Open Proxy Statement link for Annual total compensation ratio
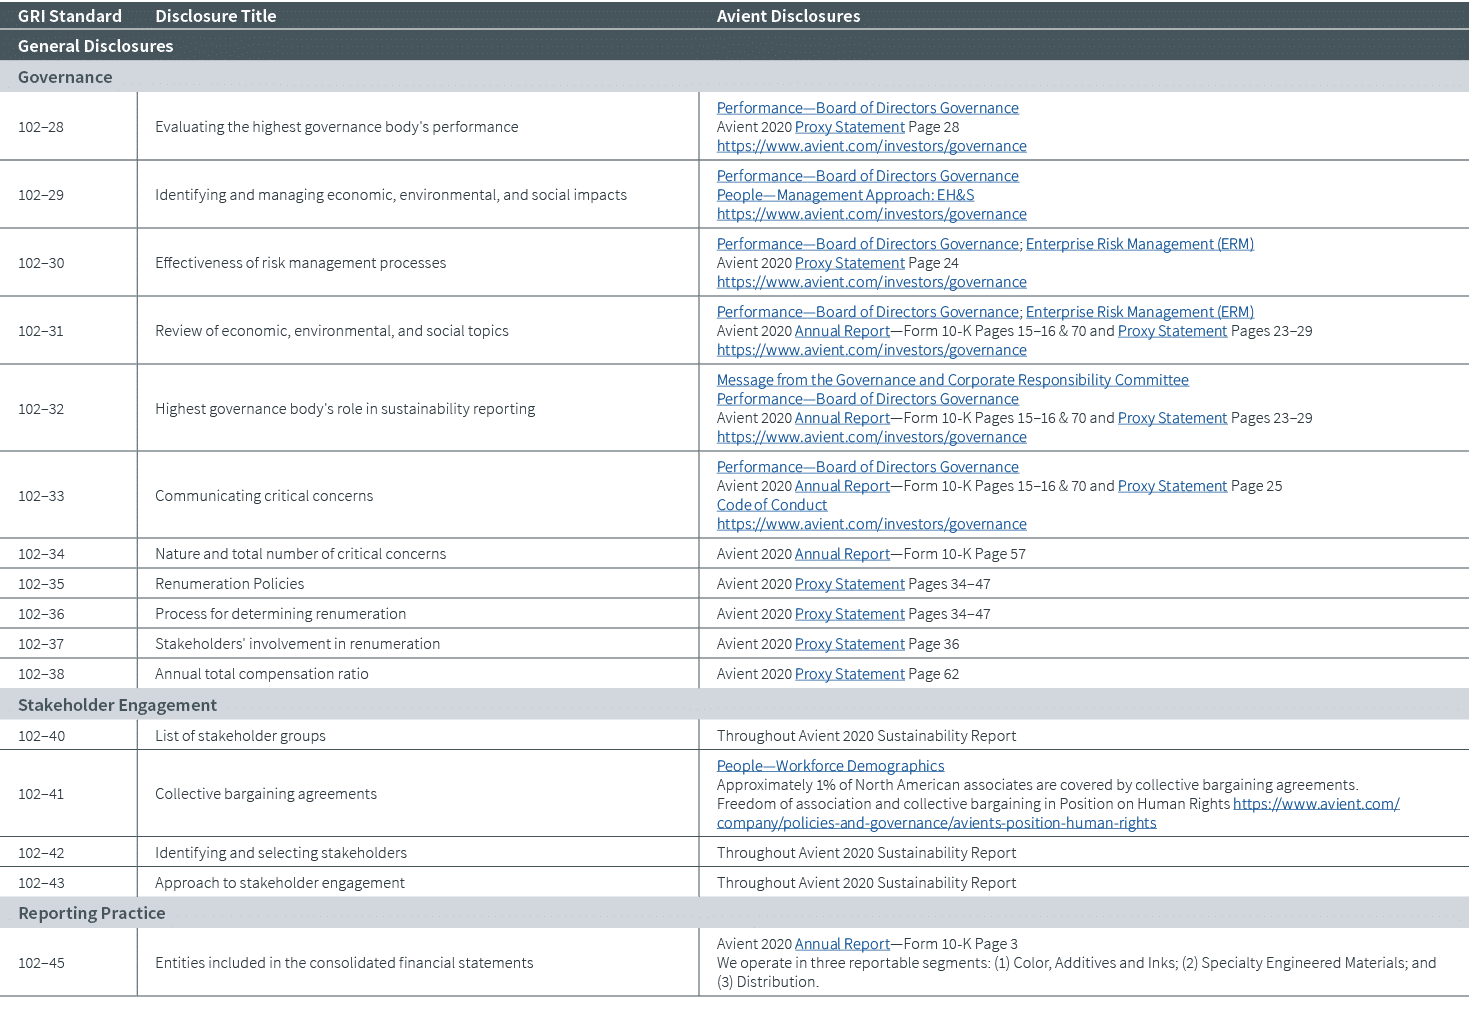This screenshot has height=1014, width=1469. point(849,674)
